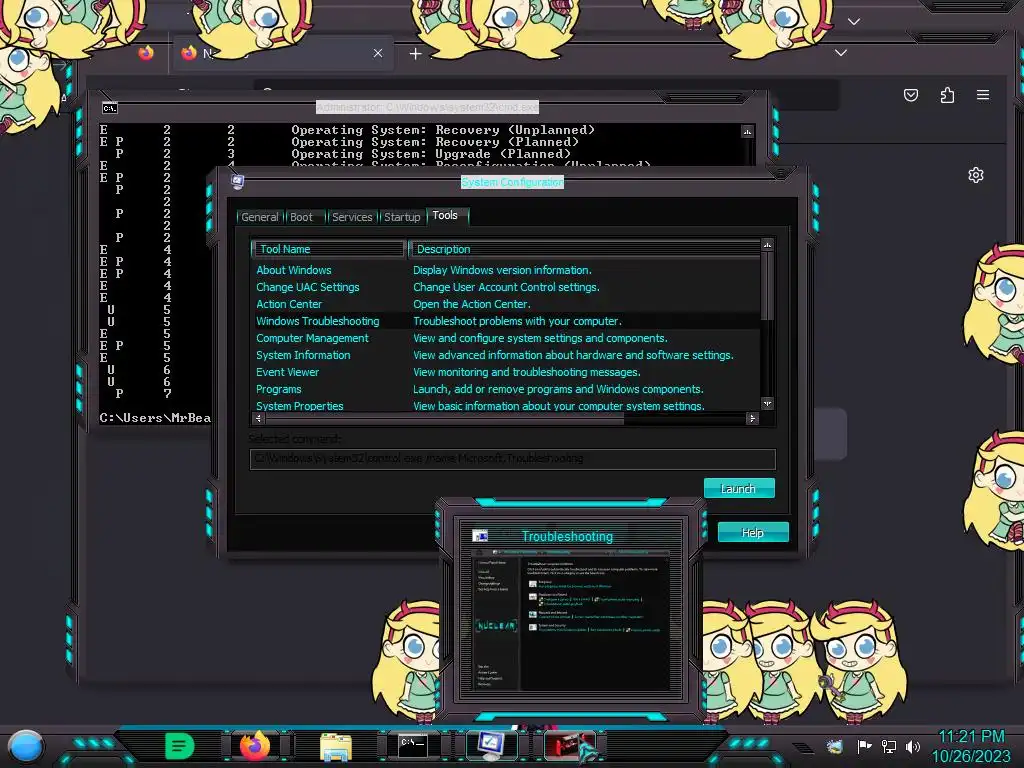The height and width of the screenshot is (768, 1024).
Task: Click the tools list horizontal scrollbar thumb
Action: (444, 419)
